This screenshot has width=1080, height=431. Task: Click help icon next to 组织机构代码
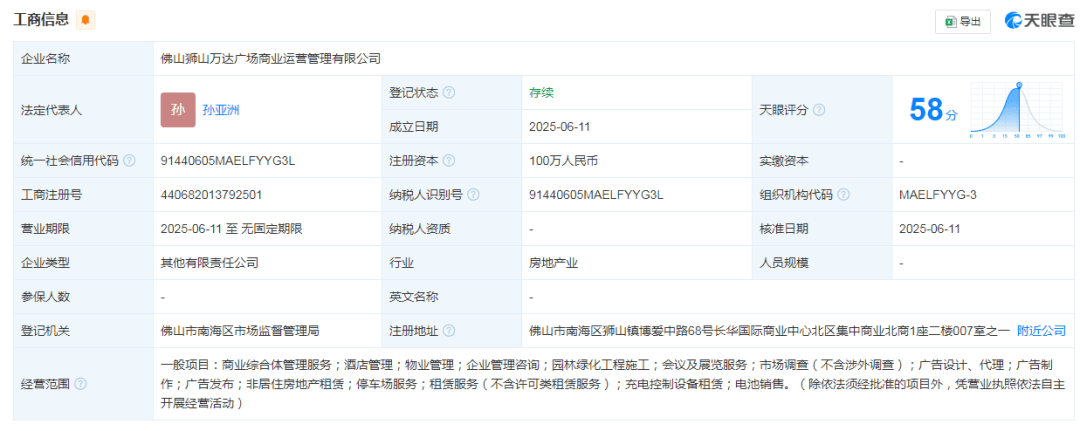(843, 195)
